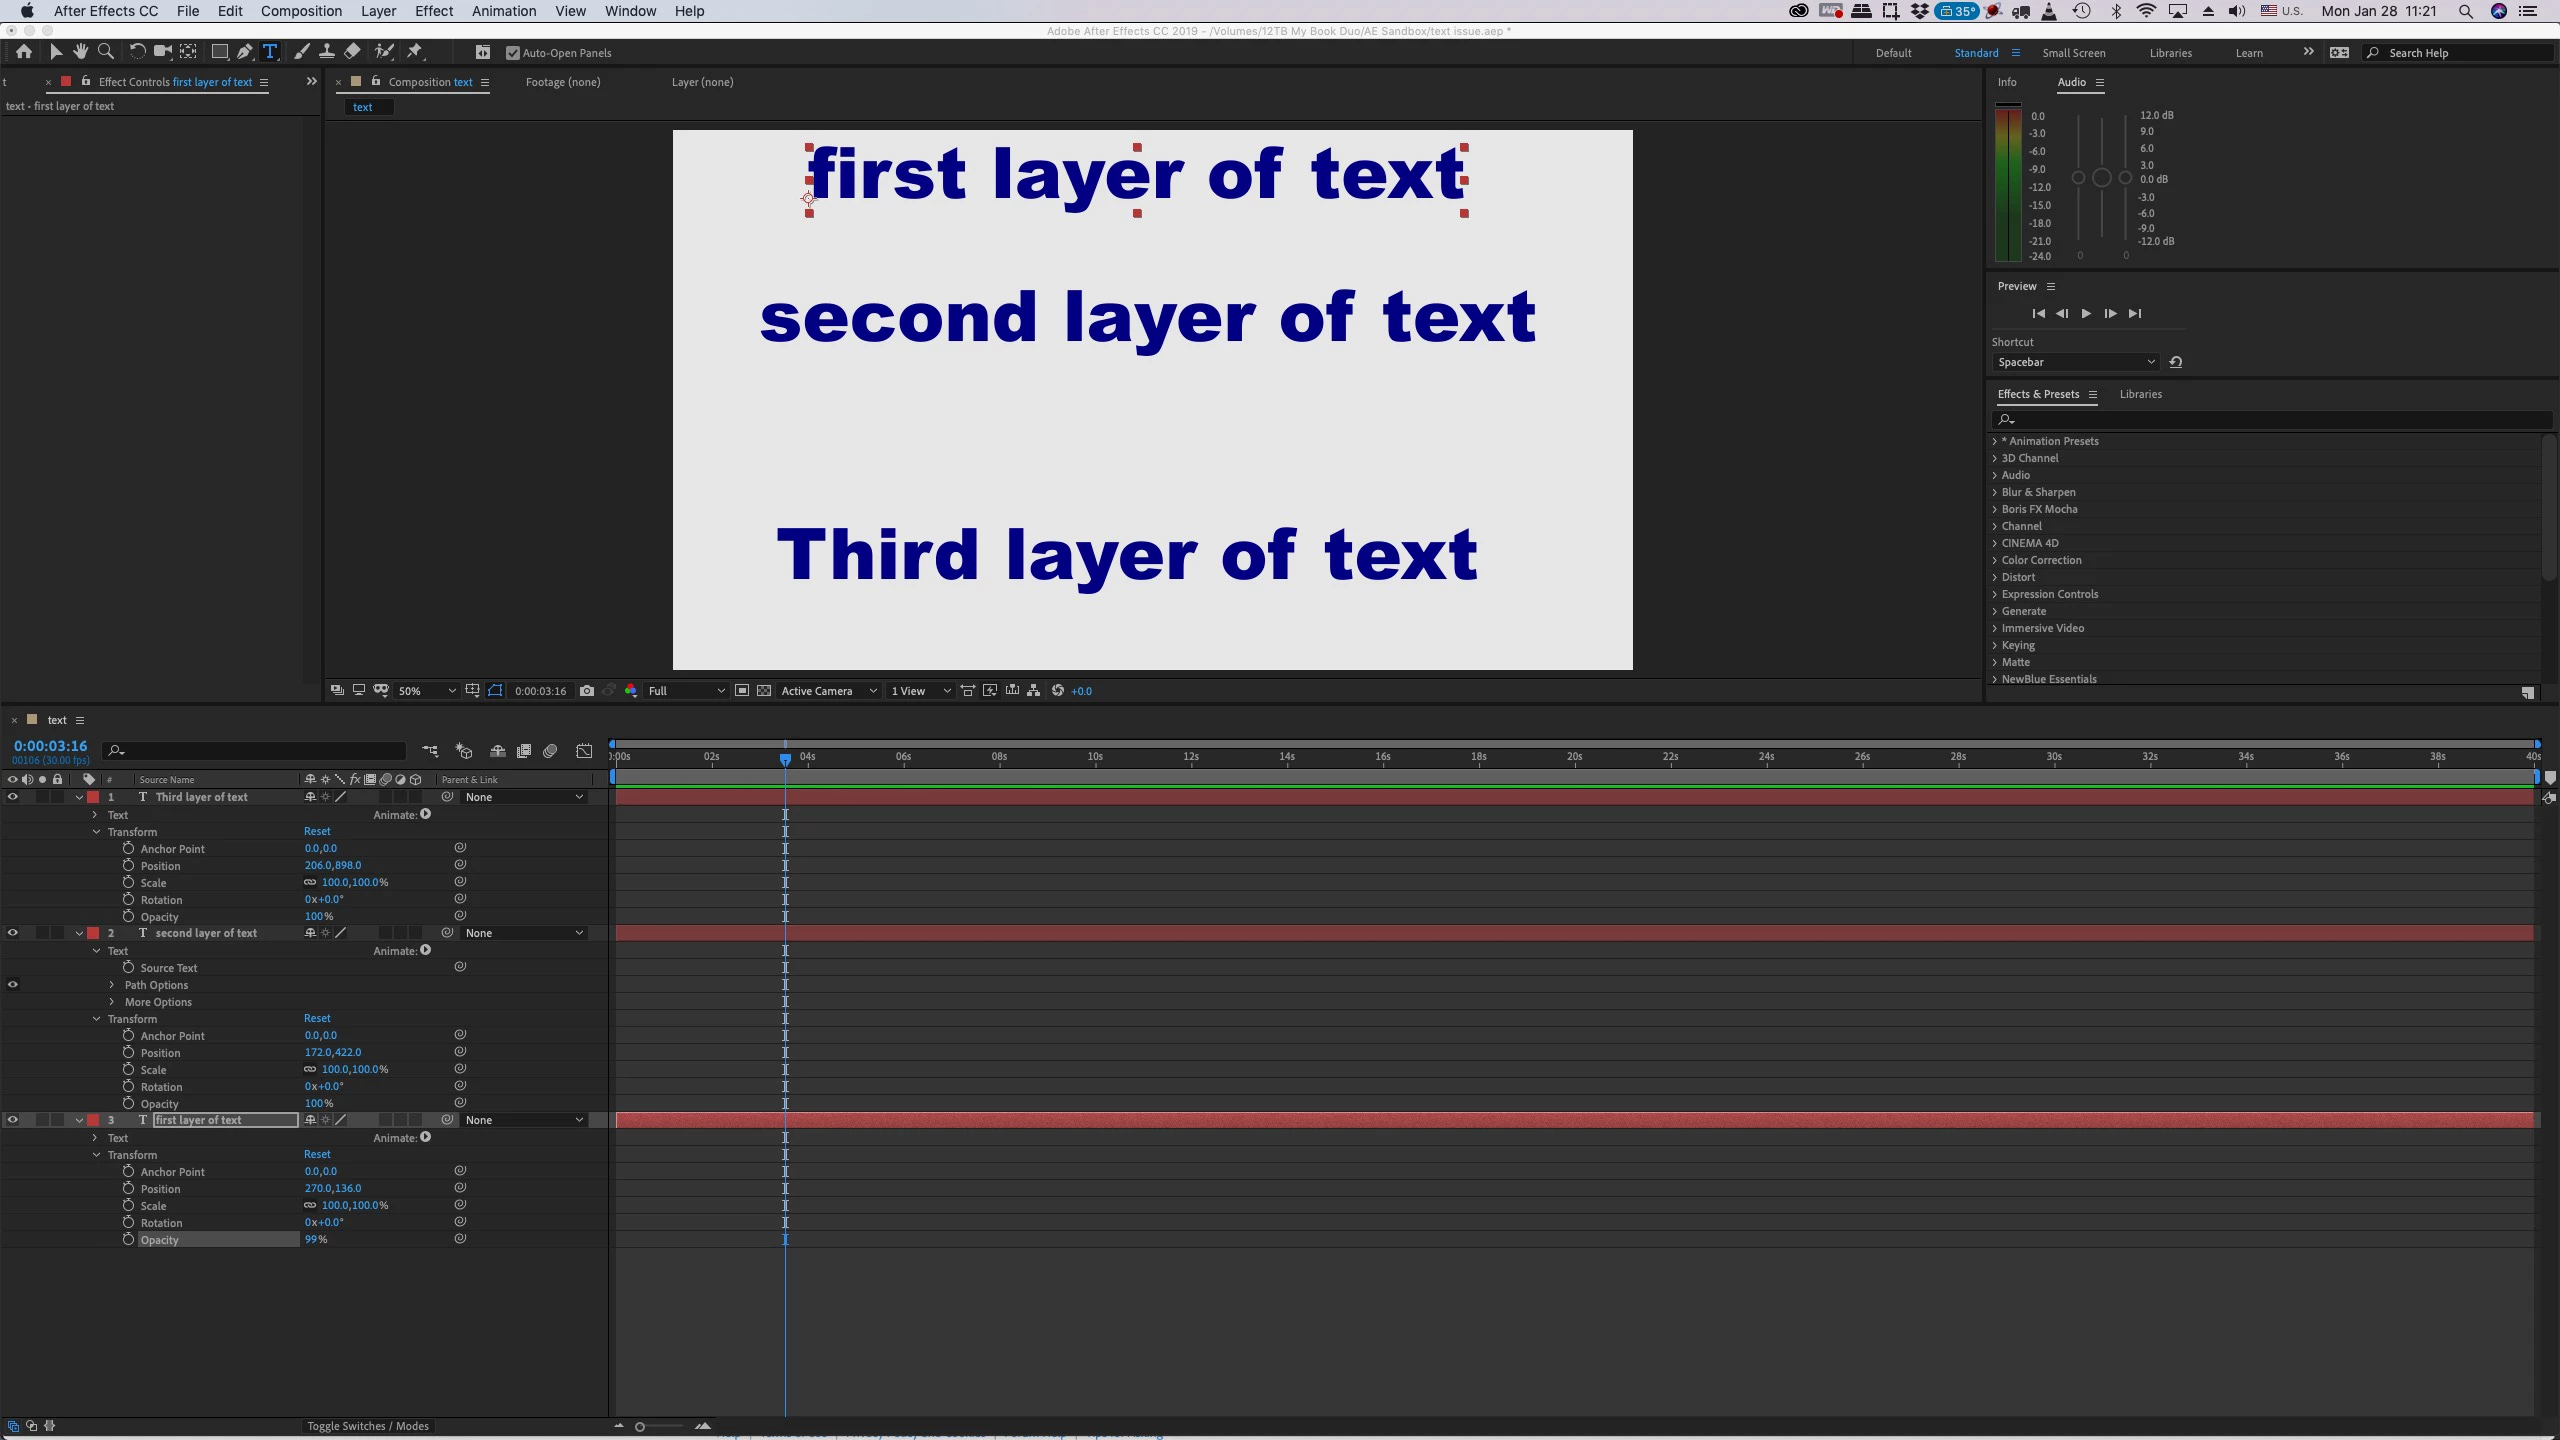This screenshot has height=1440, width=2560.
Task: Reset the first layer Transform properties
Action: click(x=317, y=1154)
